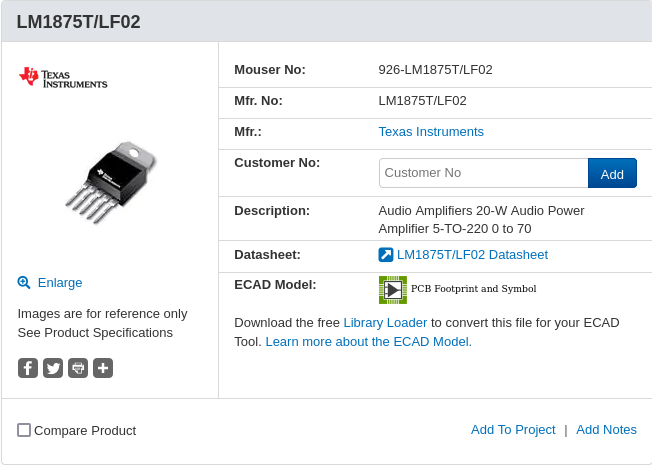Click the Add Notes link
Image resolution: width=652 pixels, height=465 pixels.
[x=606, y=430]
